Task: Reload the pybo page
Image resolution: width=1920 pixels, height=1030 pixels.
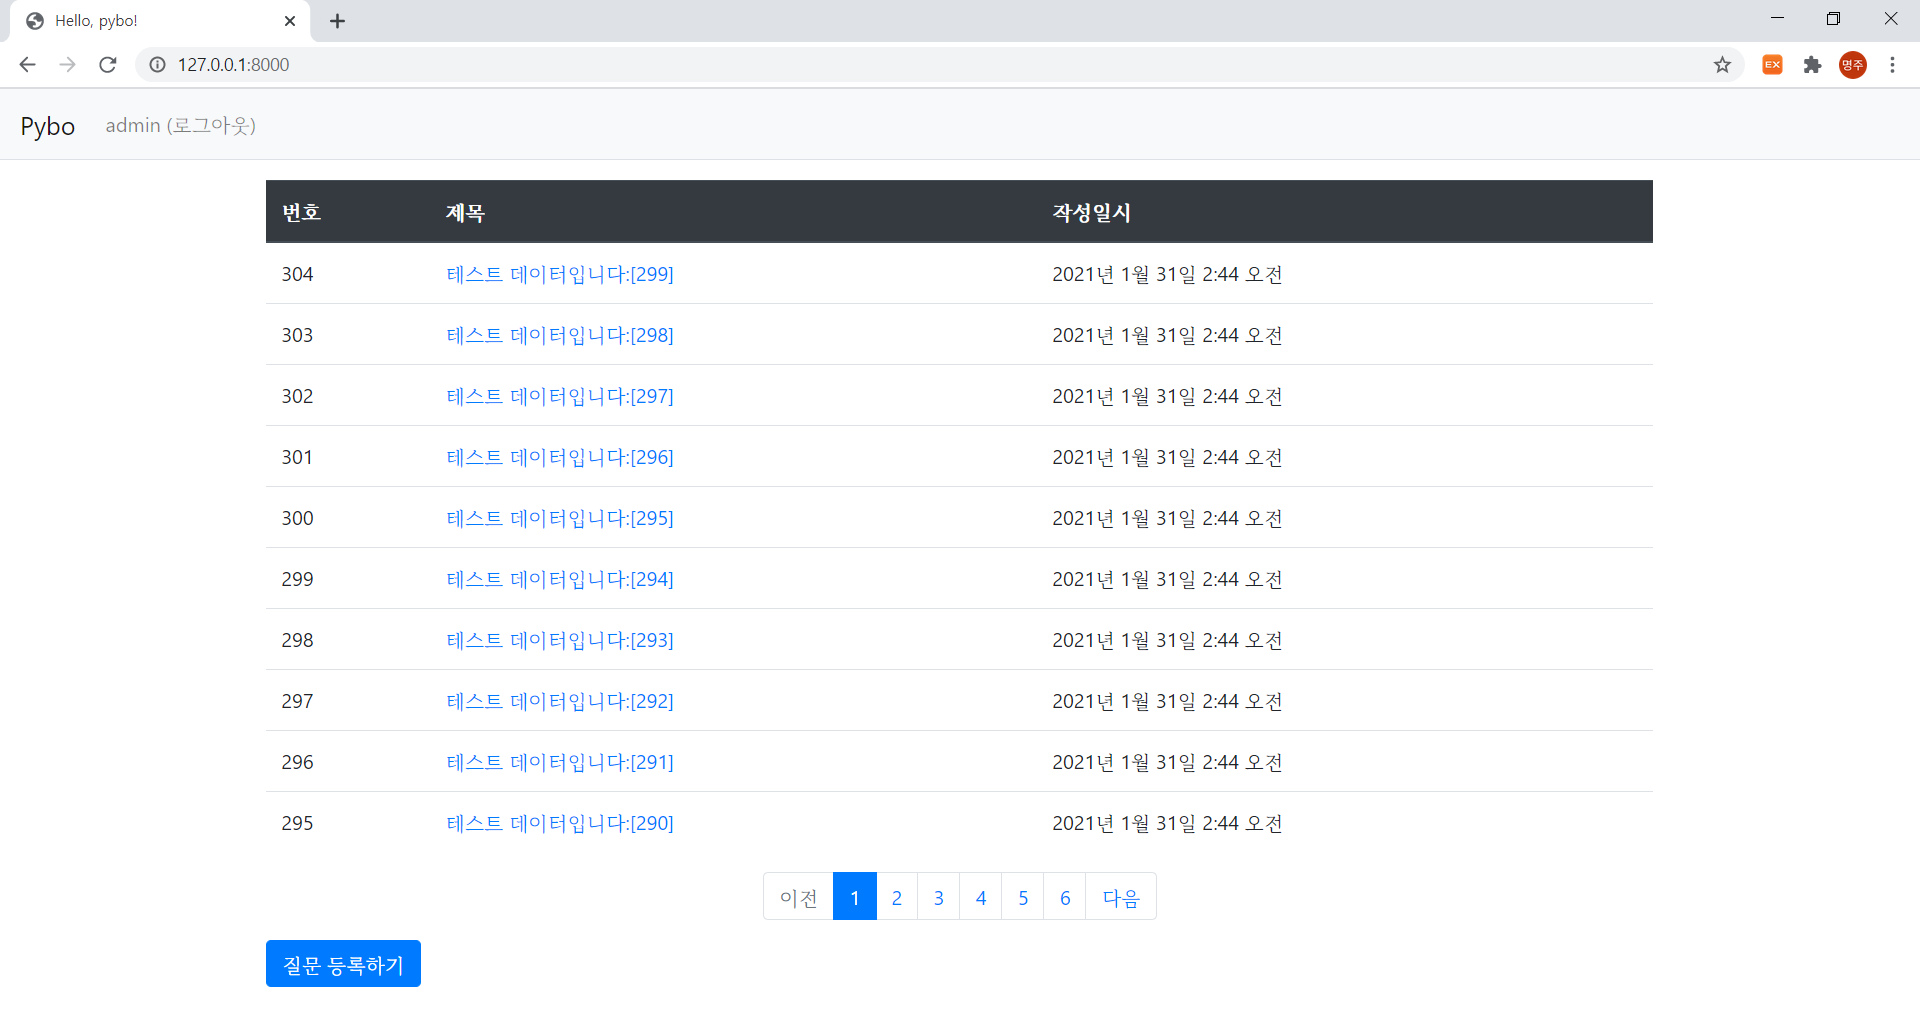Action: [107, 64]
